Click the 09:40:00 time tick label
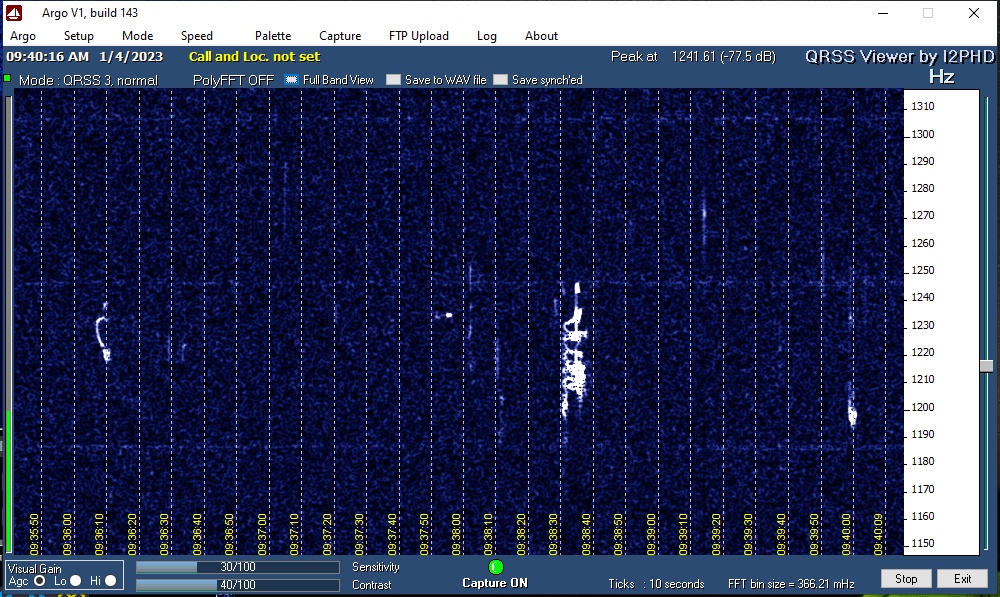This screenshot has width=1000, height=597. click(x=846, y=534)
